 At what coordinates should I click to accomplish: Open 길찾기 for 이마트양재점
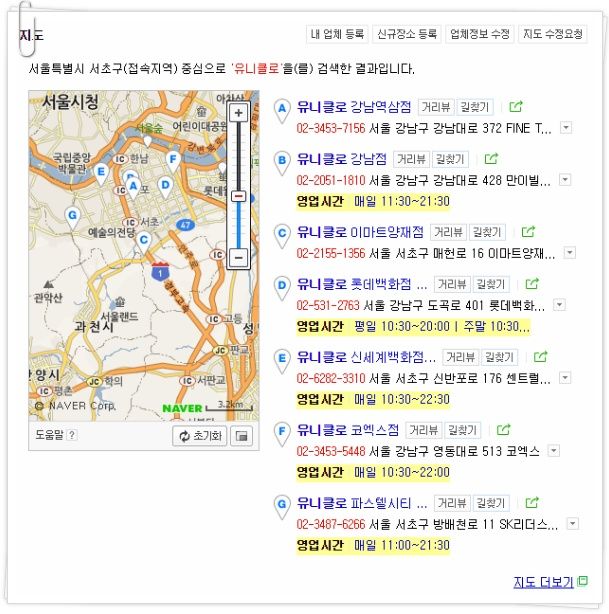pos(487,232)
